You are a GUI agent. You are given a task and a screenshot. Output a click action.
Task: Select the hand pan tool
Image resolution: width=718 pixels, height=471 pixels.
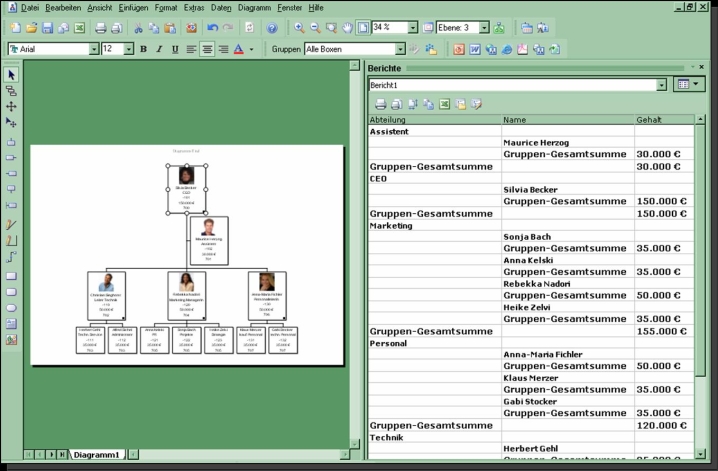(x=346, y=28)
